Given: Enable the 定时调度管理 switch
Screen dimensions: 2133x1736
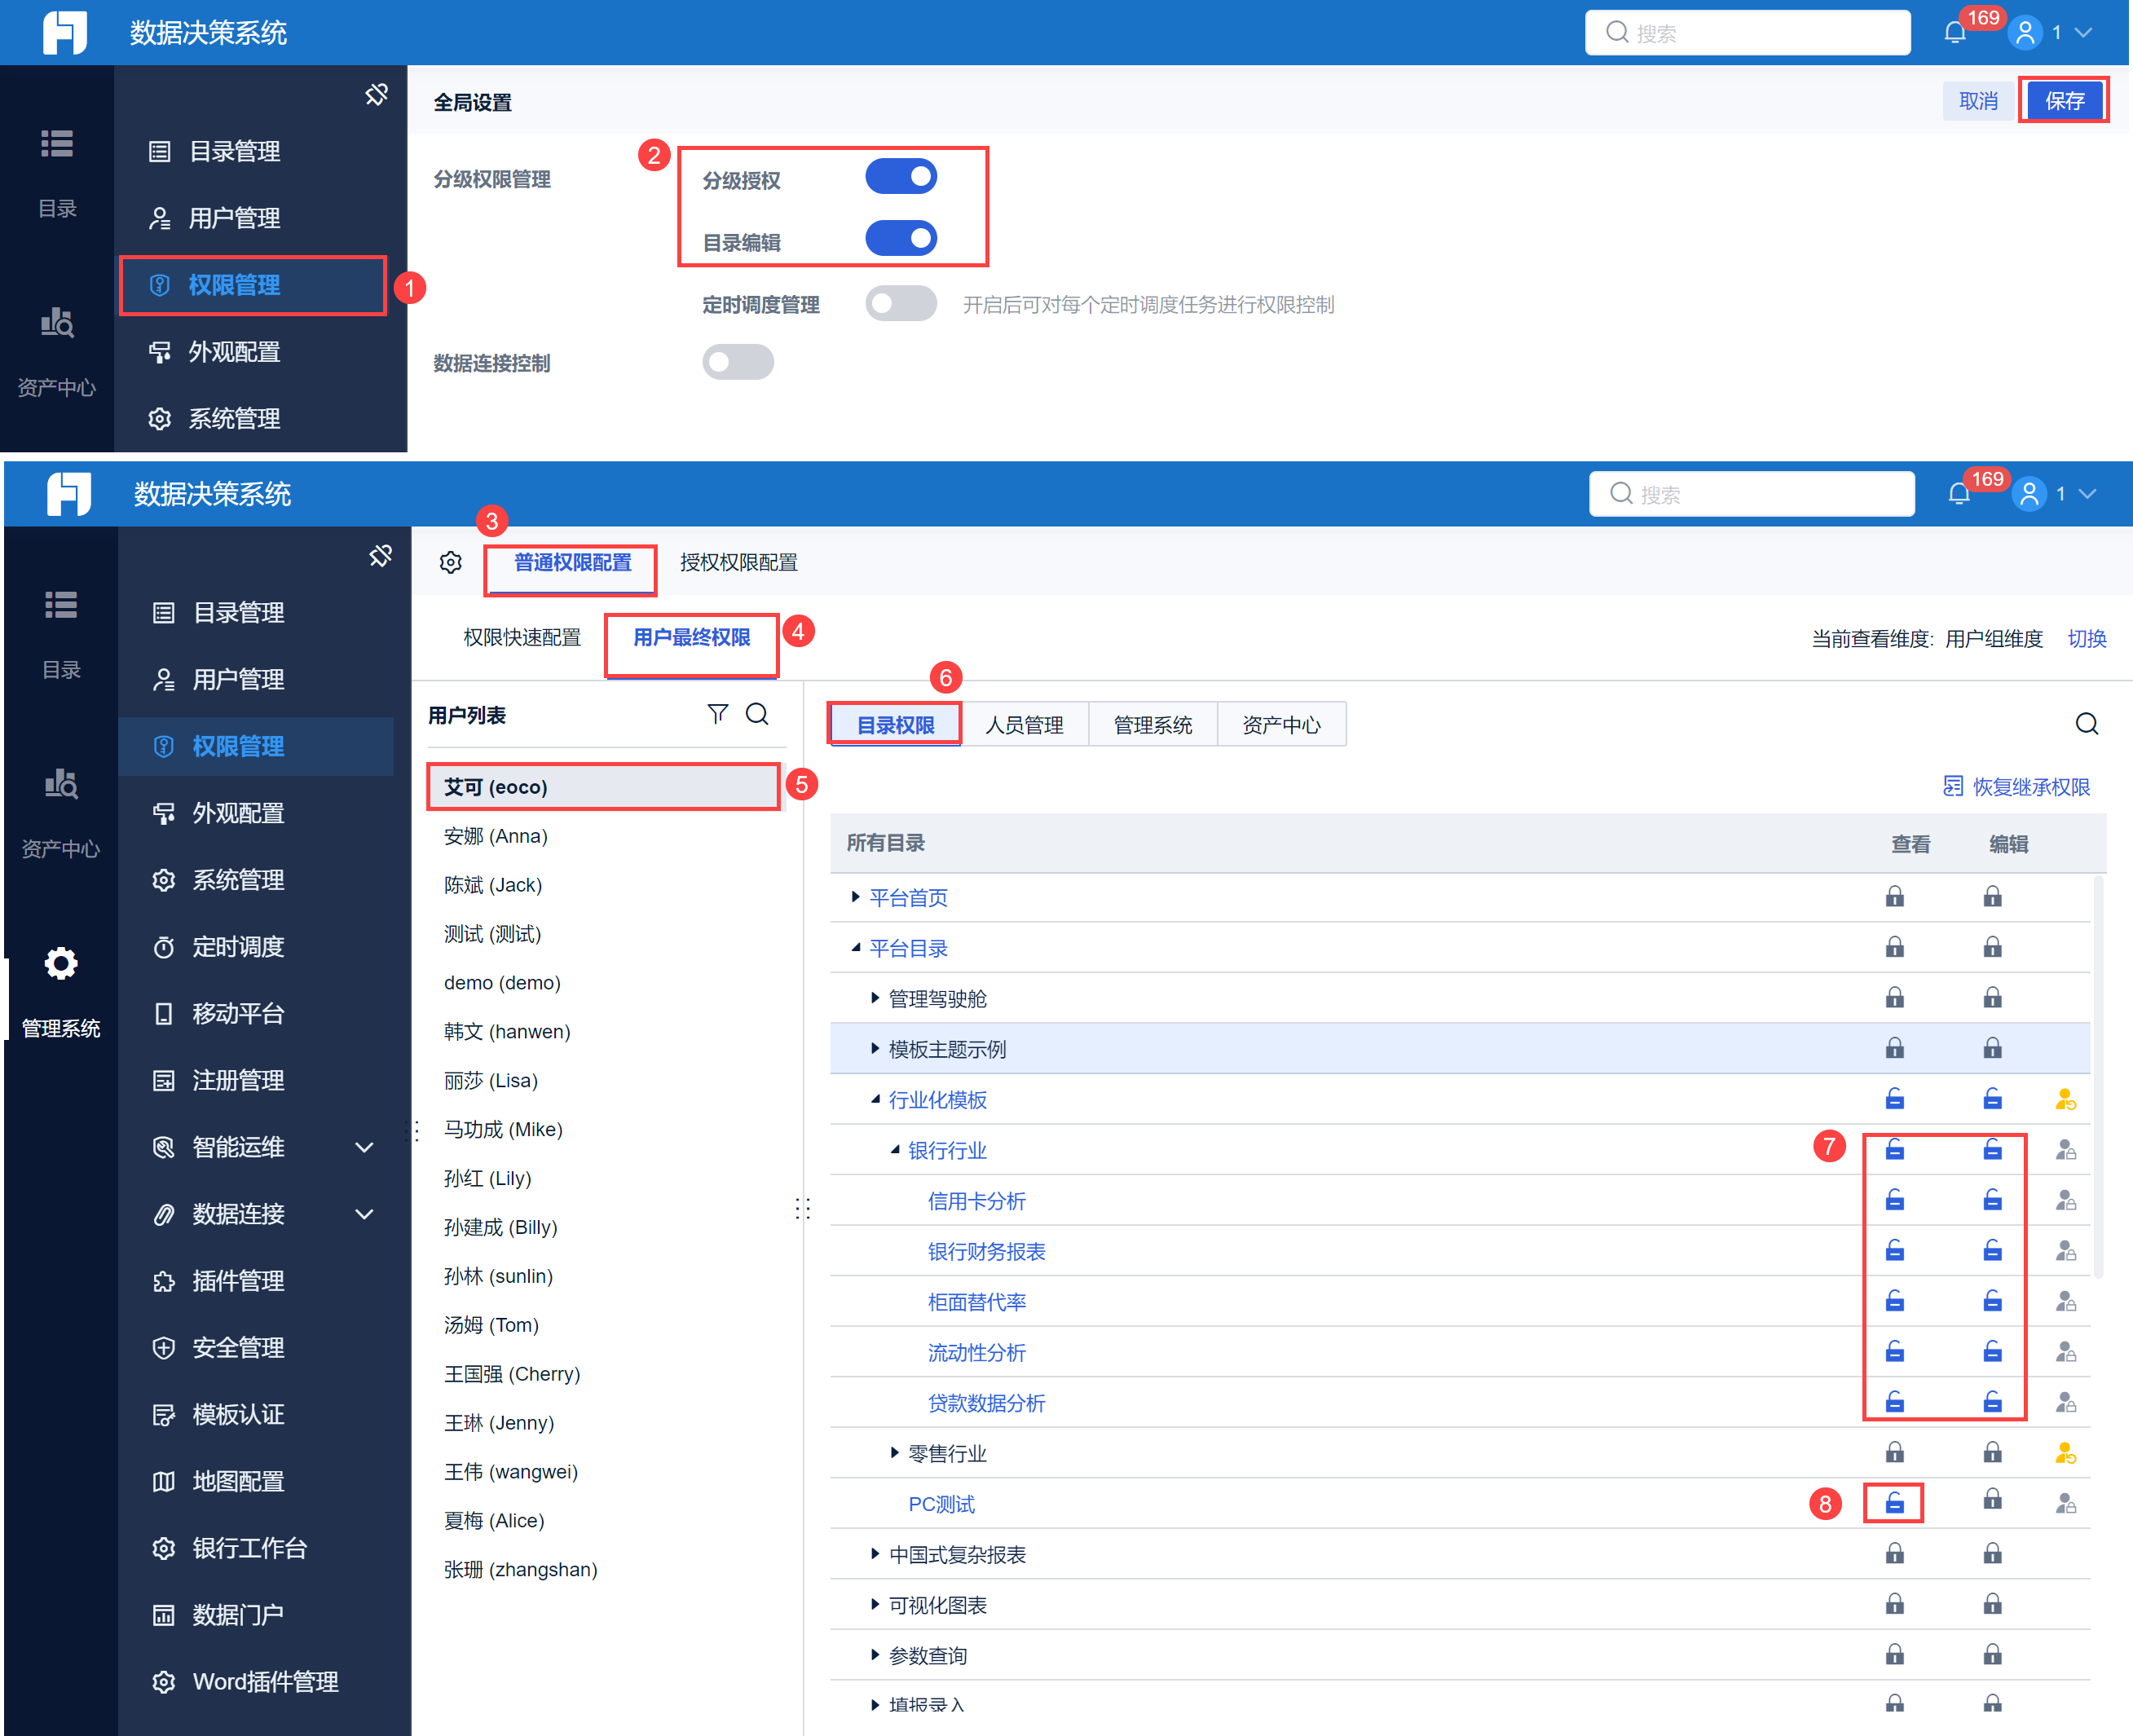Looking at the screenshot, I should pyautogui.click(x=901, y=304).
